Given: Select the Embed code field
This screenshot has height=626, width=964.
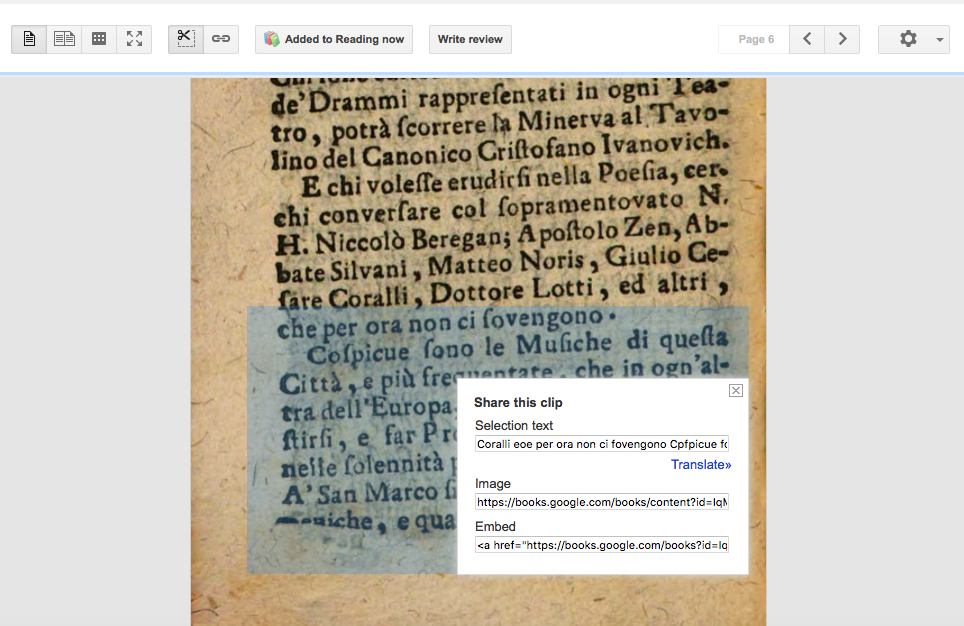Looking at the screenshot, I should [602, 545].
